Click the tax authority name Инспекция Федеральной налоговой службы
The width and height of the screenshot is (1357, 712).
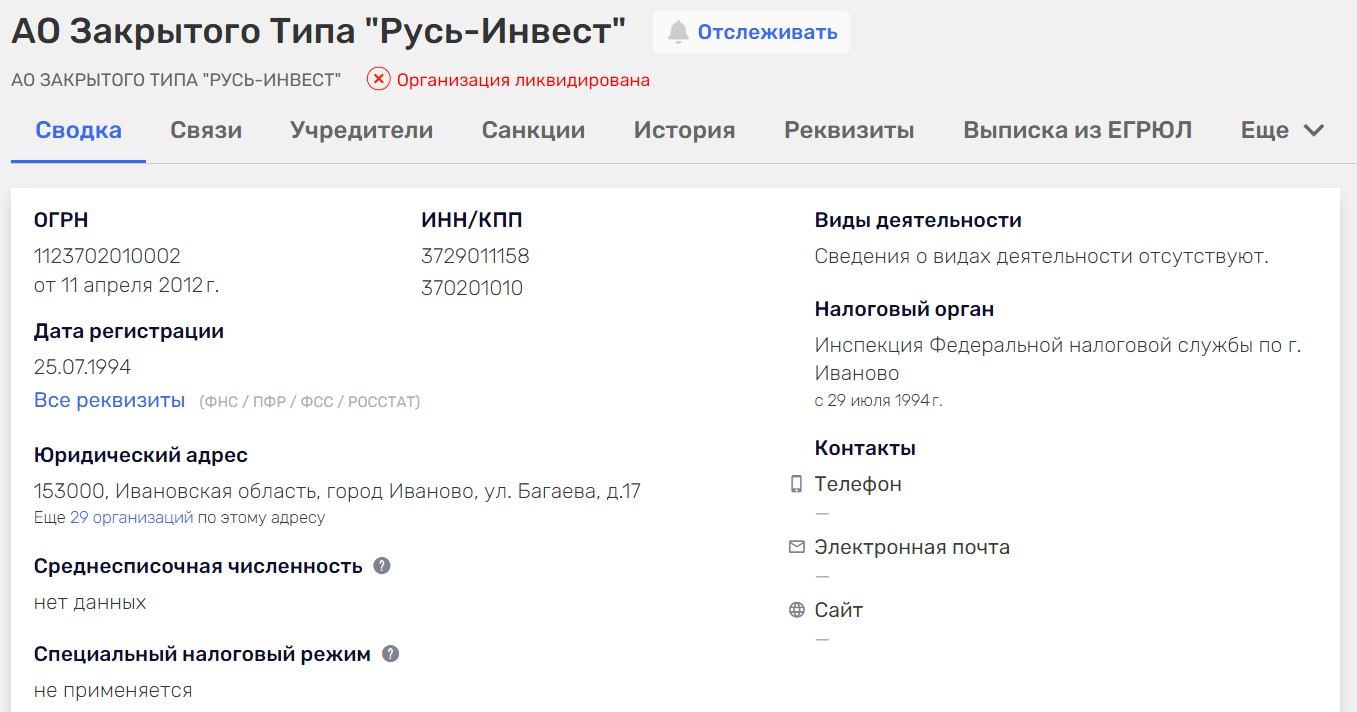[1058, 359]
